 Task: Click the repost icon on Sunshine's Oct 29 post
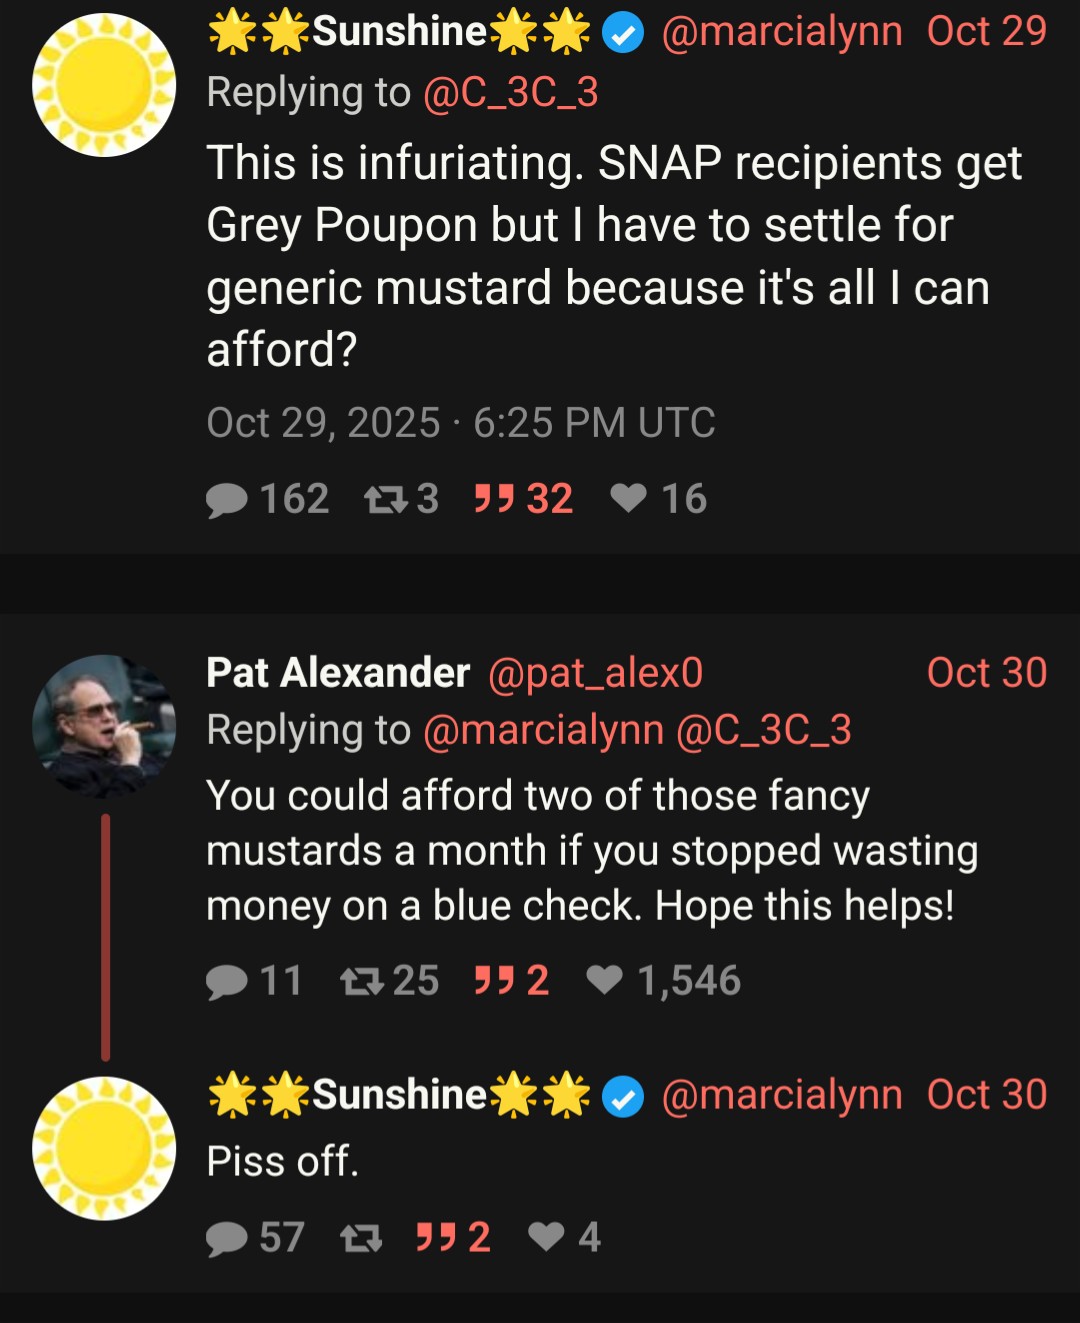[x=388, y=499]
